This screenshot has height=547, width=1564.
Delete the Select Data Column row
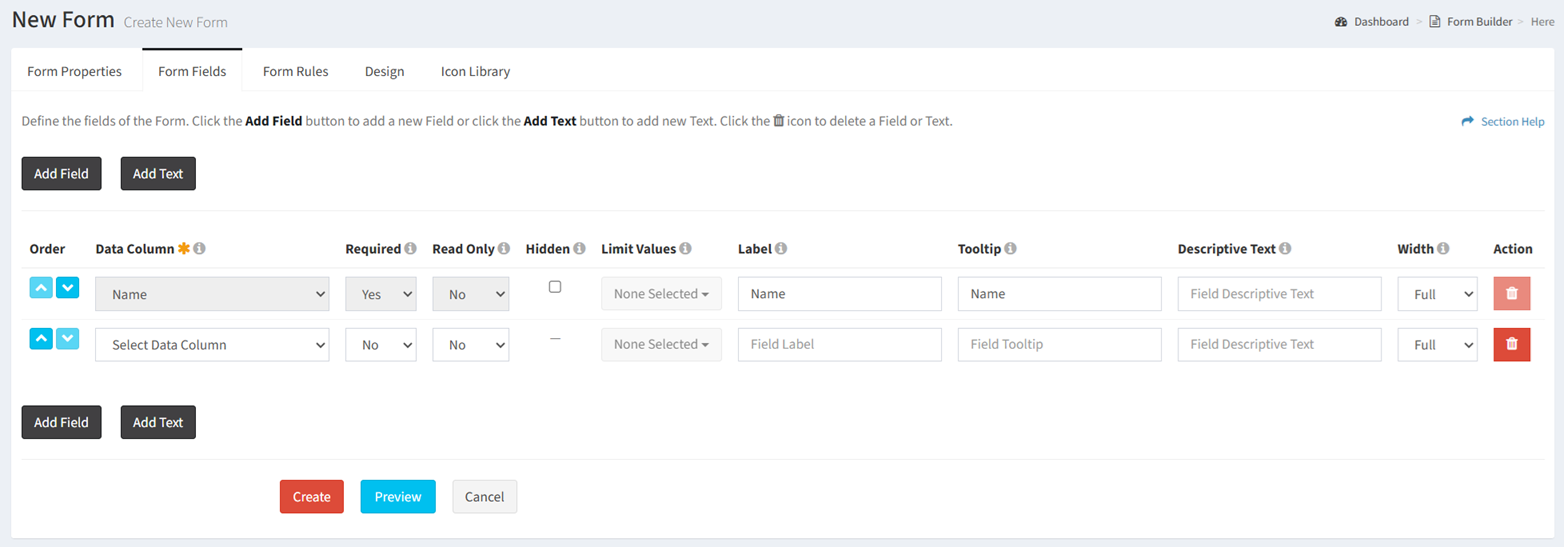click(1511, 344)
